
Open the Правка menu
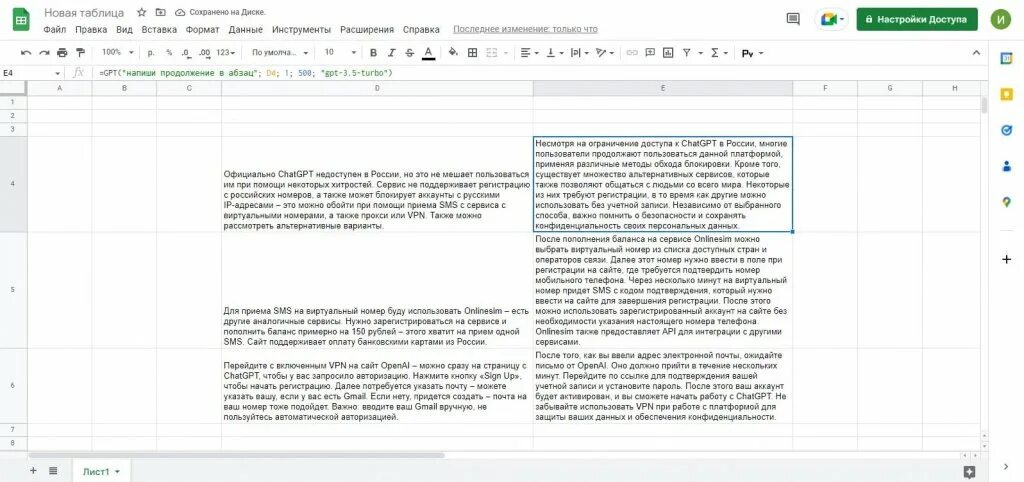click(91, 29)
